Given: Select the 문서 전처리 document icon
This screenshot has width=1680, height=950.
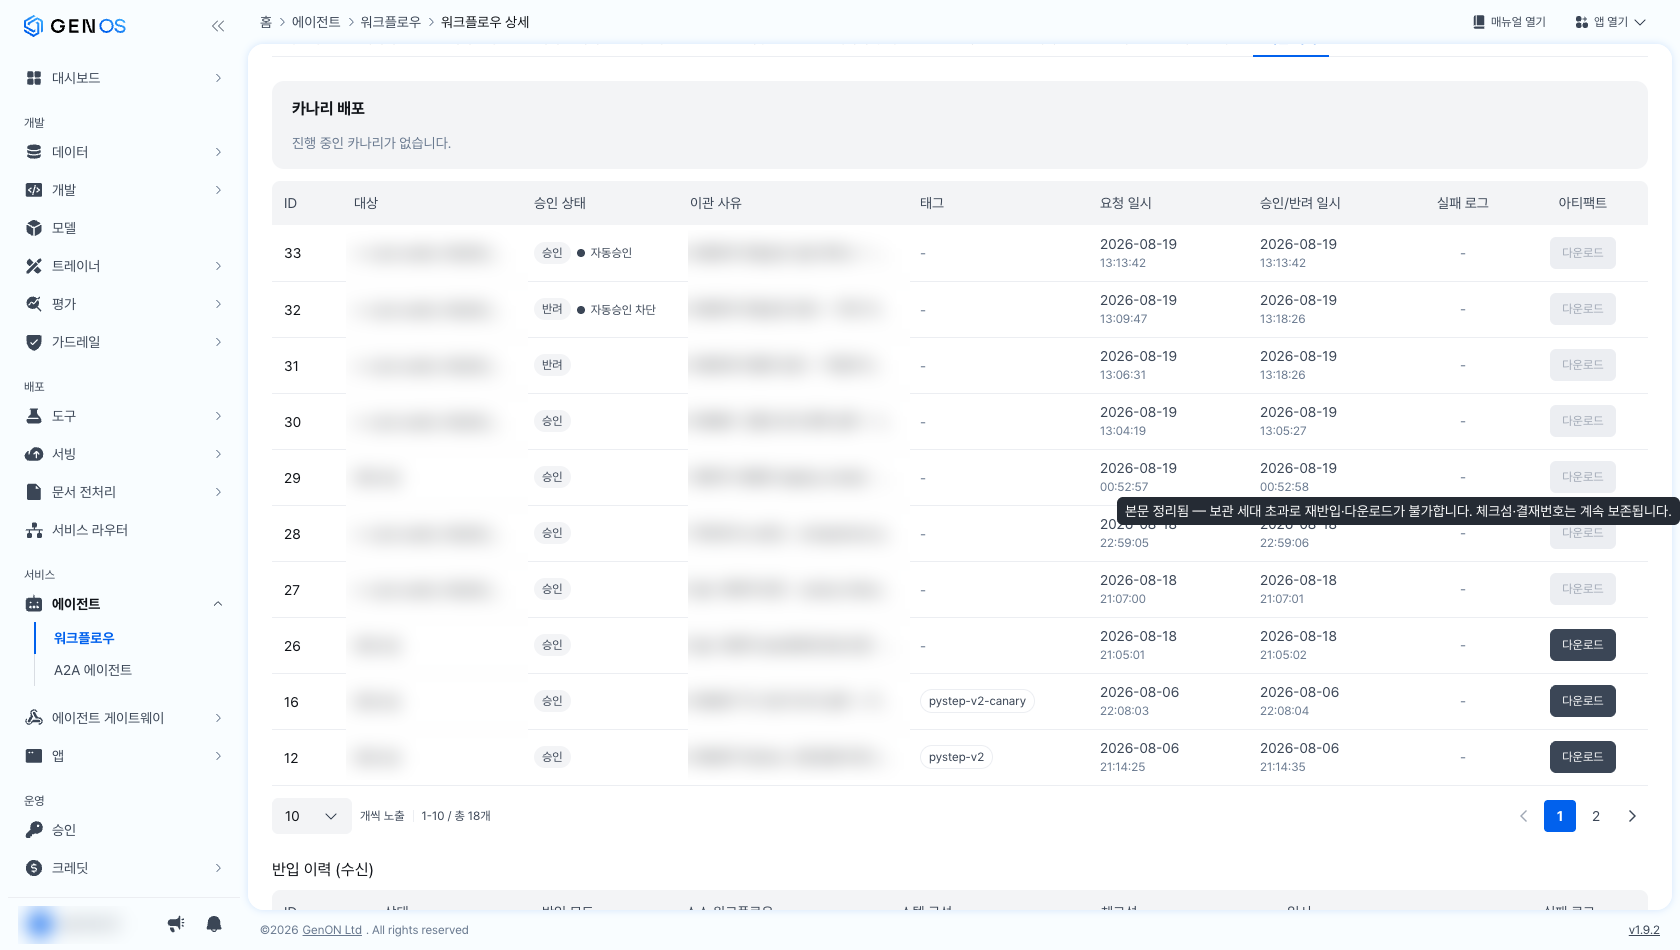Looking at the screenshot, I should coord(34,492).
